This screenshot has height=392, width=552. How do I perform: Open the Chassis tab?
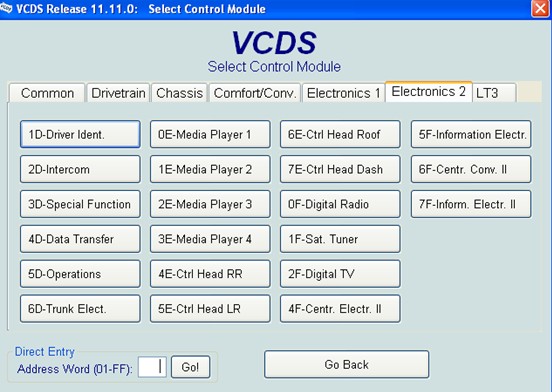point(180,93)
